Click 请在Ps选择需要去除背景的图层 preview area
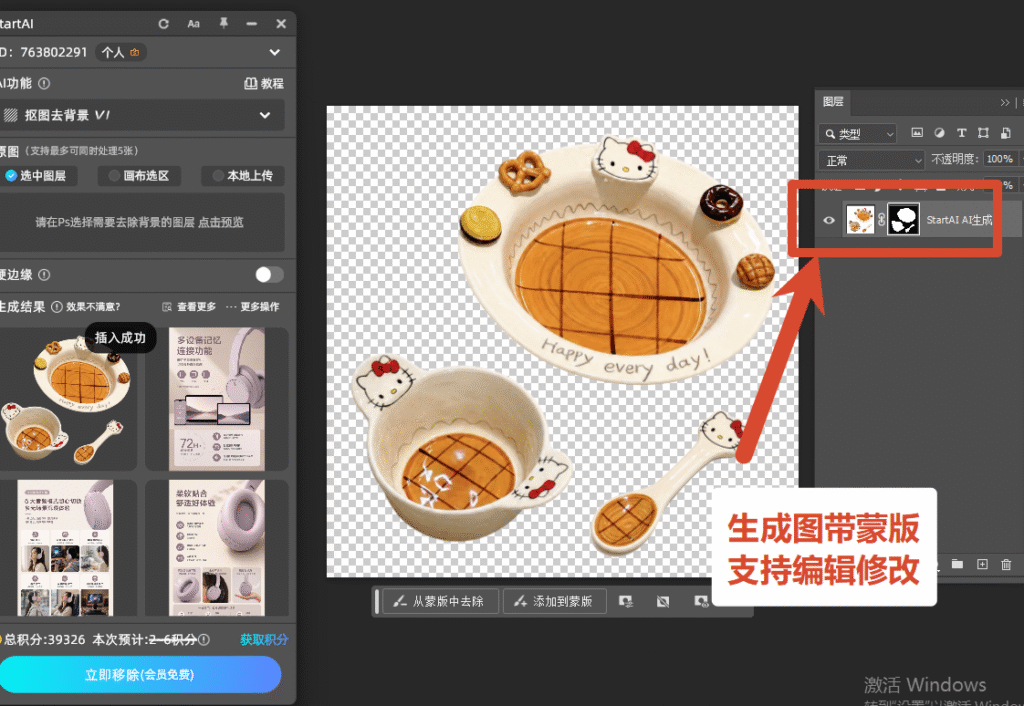This screenshot has height=706, width=1024. point(141,222)
